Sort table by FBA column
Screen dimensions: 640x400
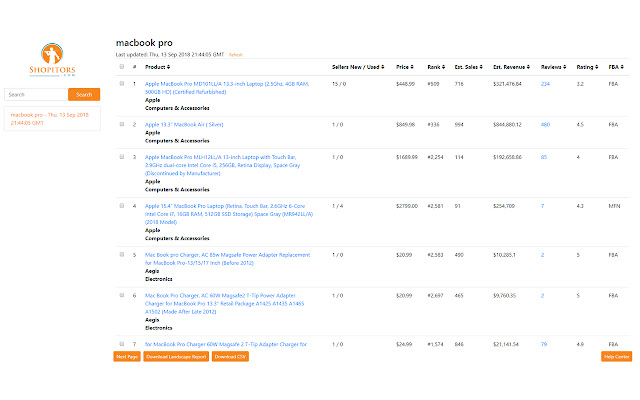pyautogui.click(x=616, y=67)
